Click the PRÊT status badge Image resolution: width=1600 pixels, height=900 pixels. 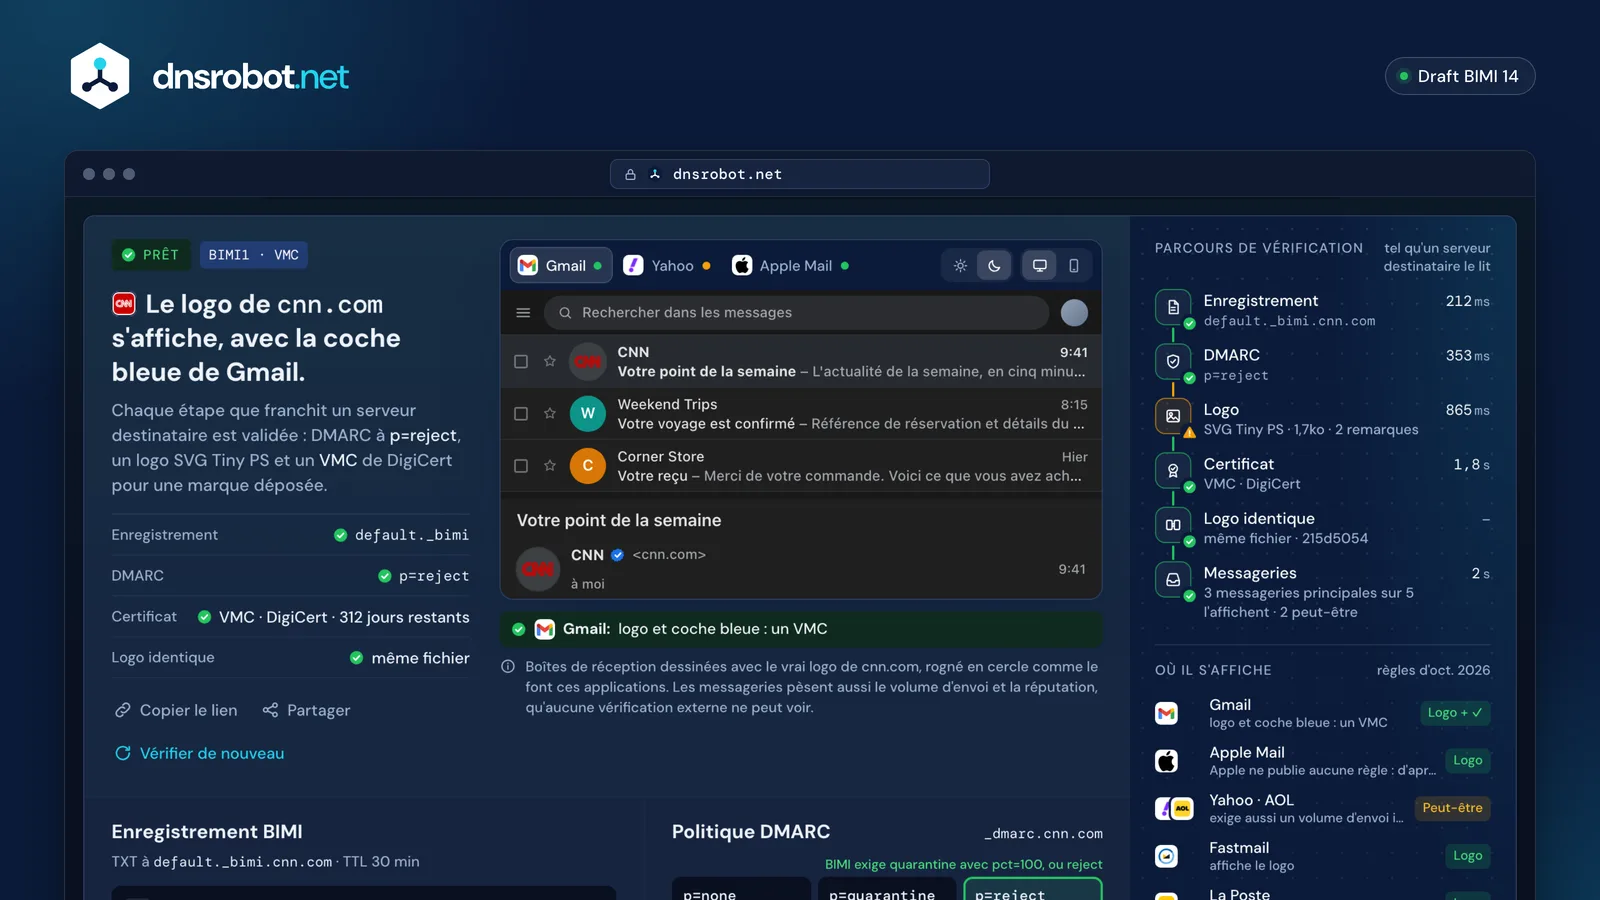150,255
